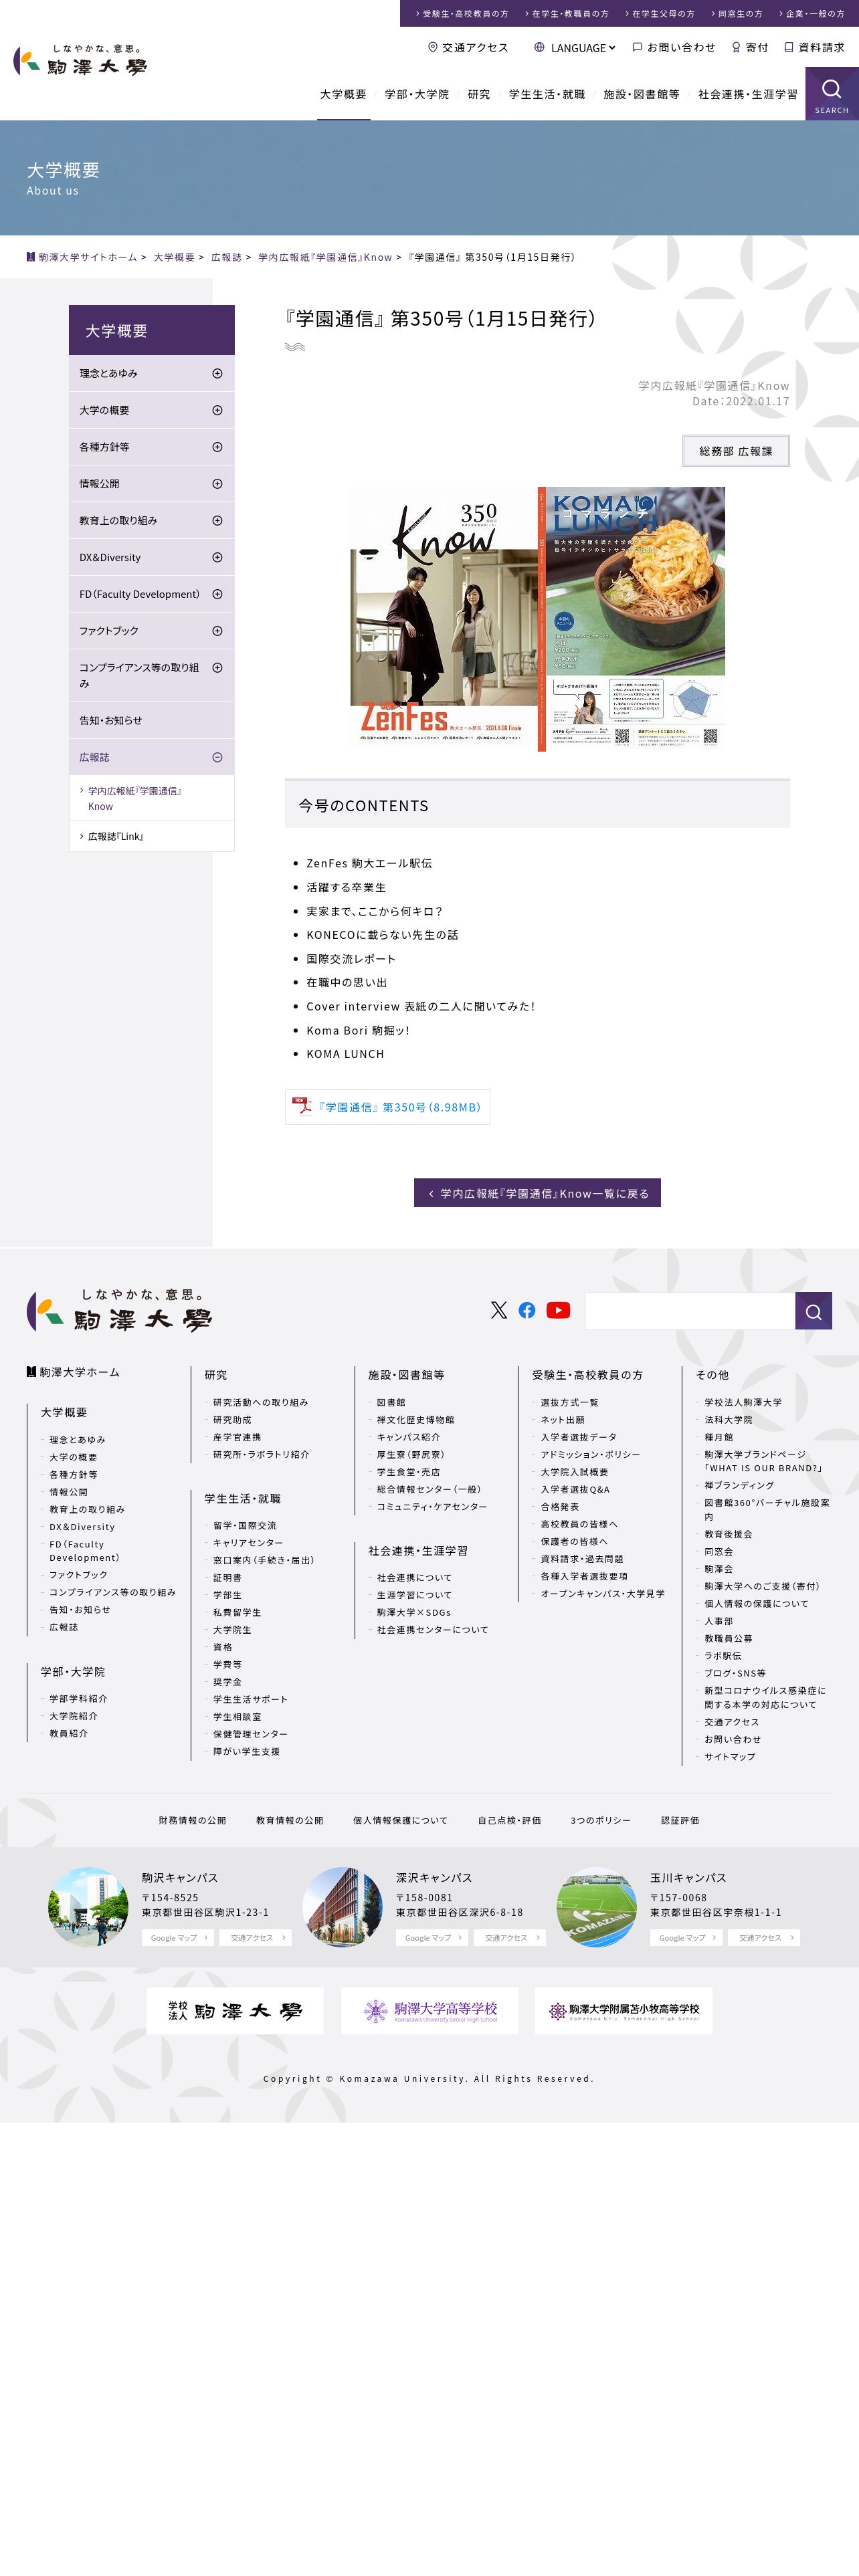Click the Komazawa University logo in header
The width and height of the screenshot is (859, 2576).
coord(80,61)
